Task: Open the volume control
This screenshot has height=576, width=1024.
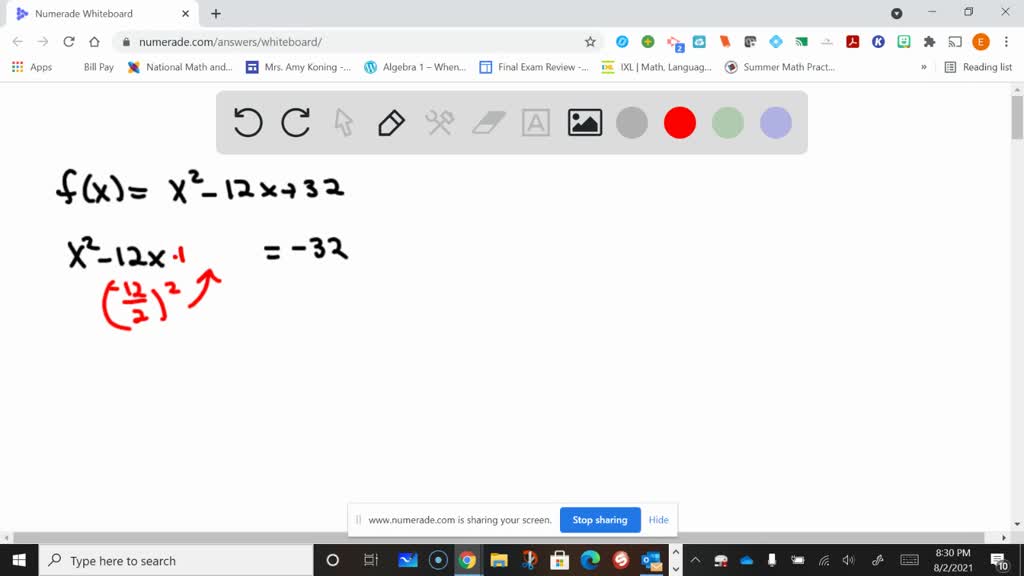Action: click(848, 560)
